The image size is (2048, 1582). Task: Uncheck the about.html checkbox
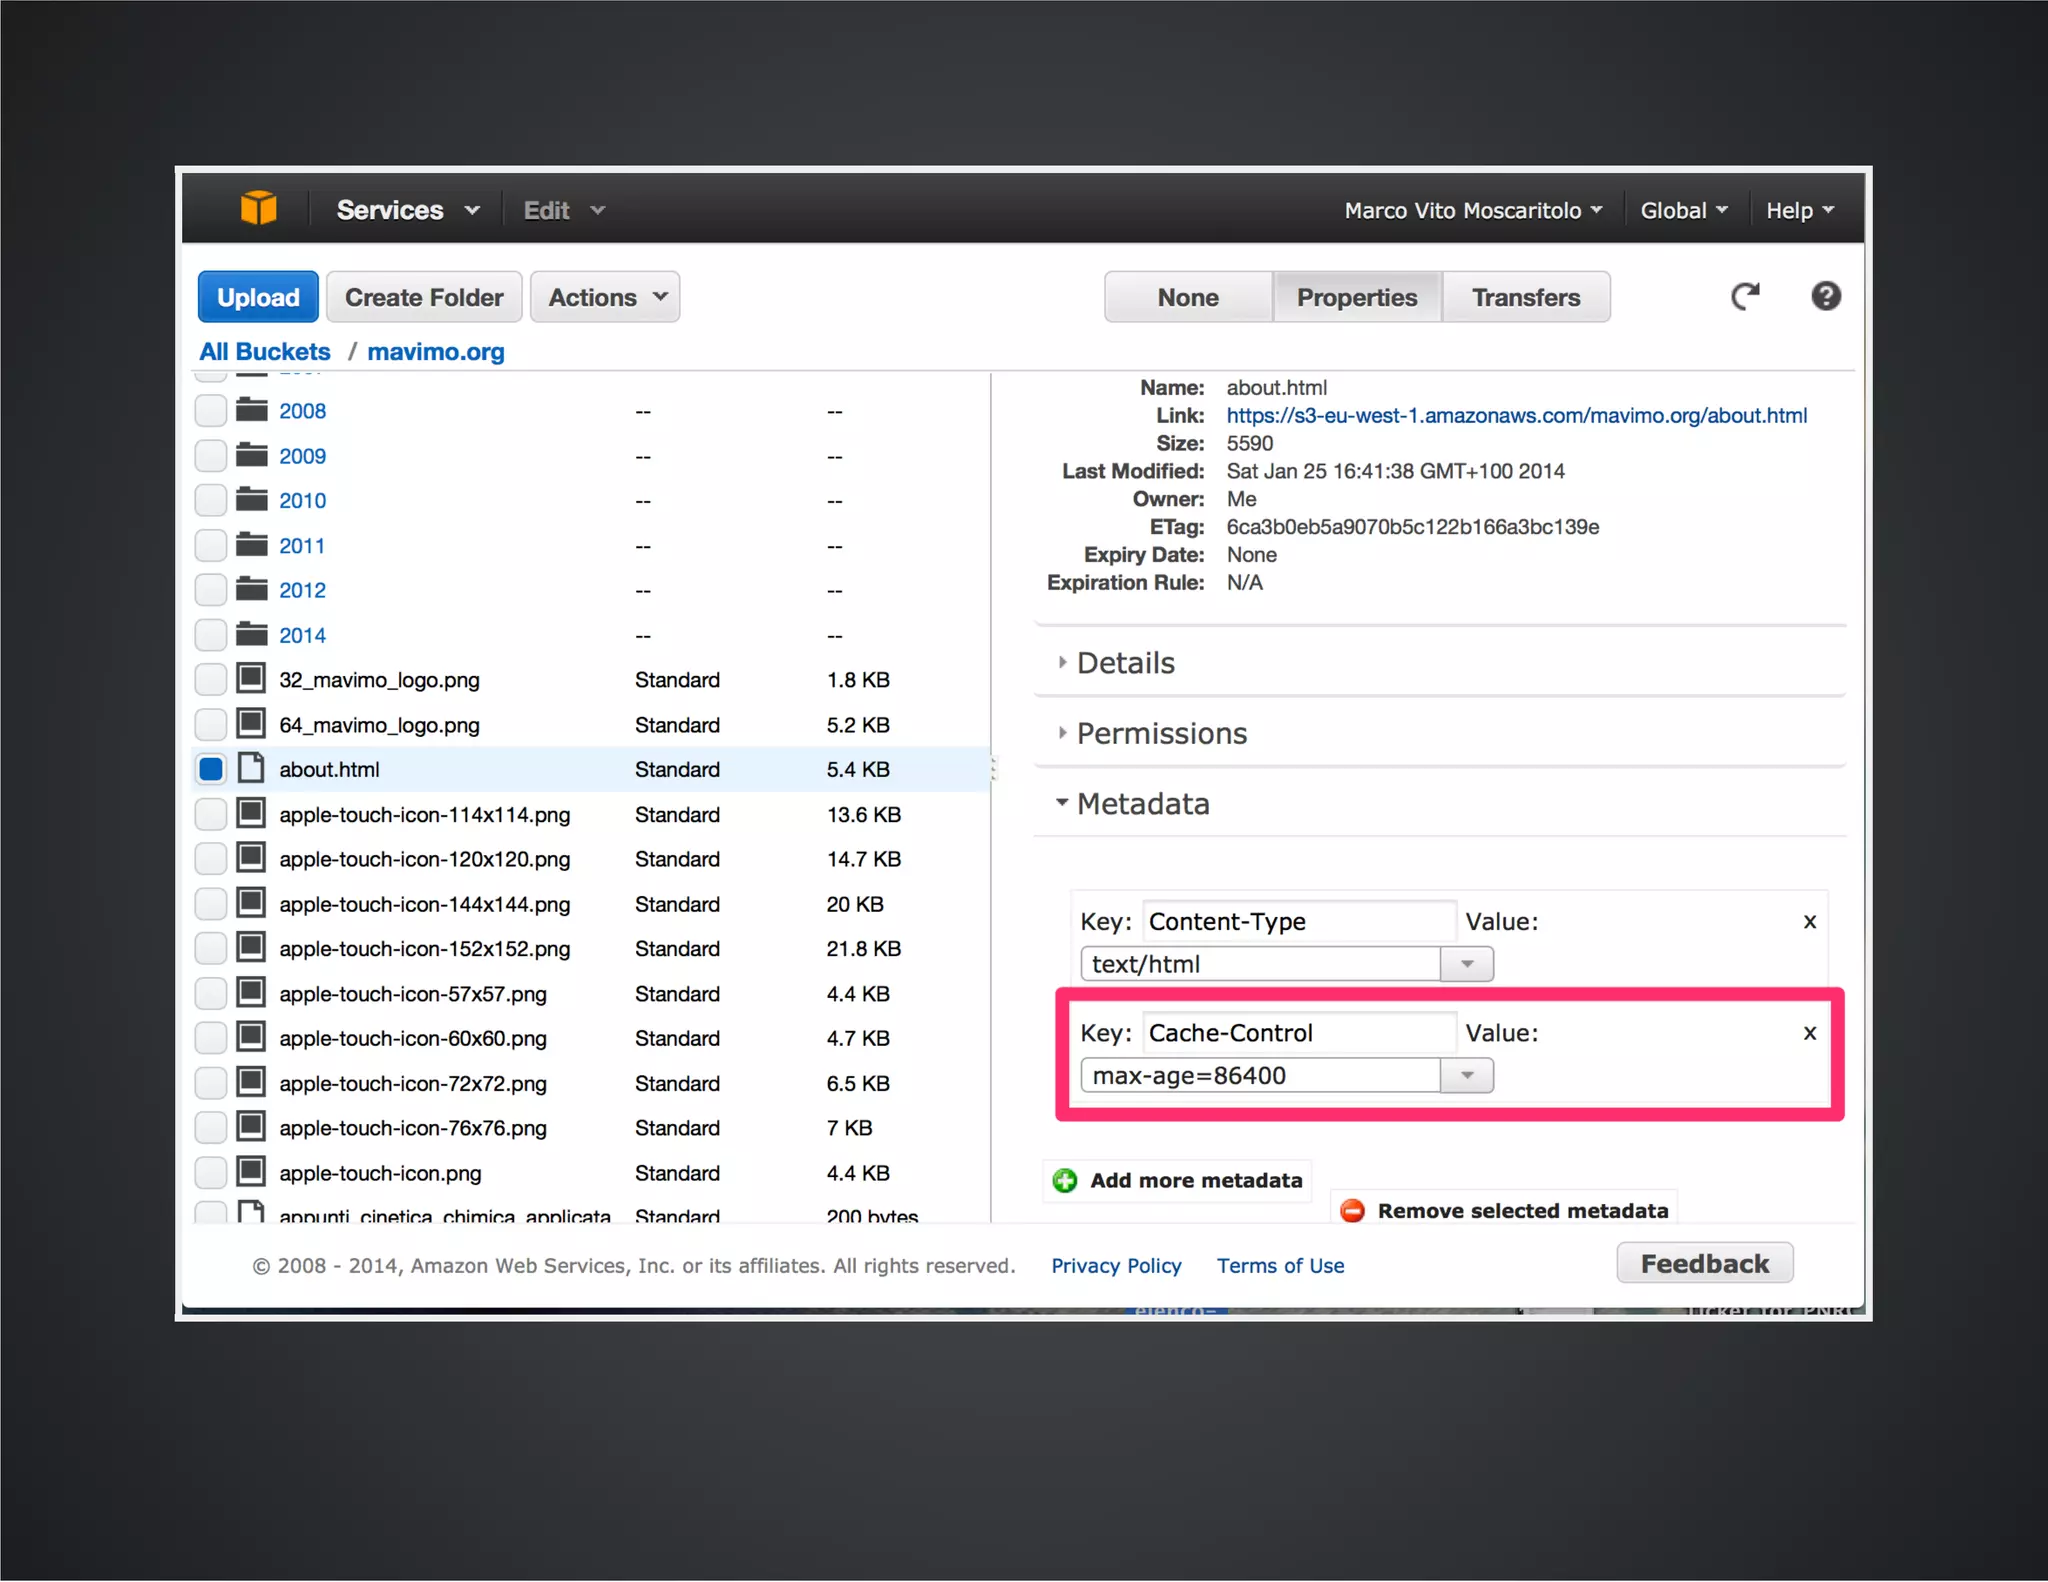pos(211,769)
